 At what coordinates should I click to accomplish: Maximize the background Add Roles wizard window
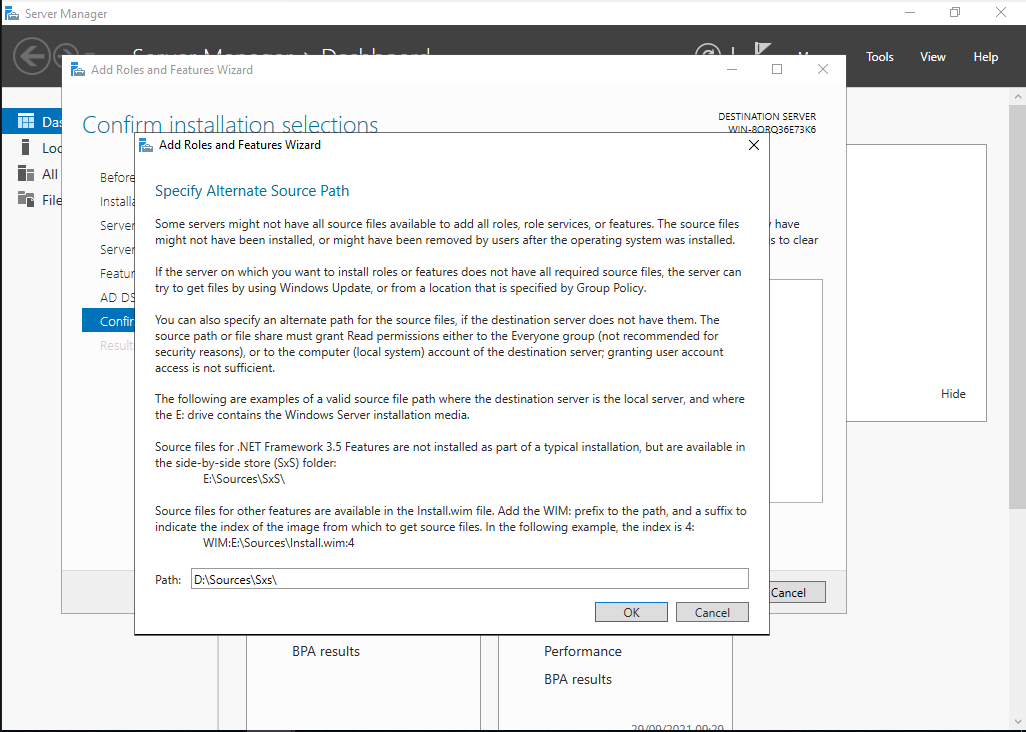tap(777, 69)
